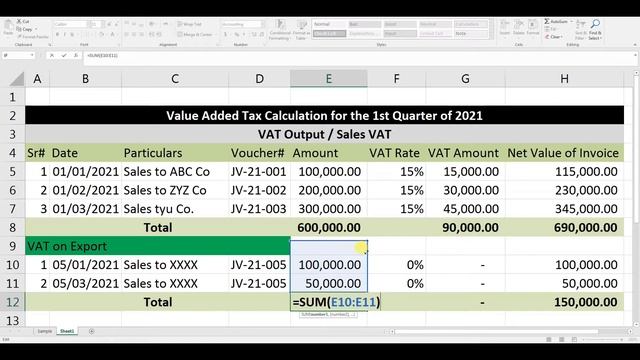Select column E header
Image resolution: width=640 pixels, height=360 pixels.
(329, 79)
